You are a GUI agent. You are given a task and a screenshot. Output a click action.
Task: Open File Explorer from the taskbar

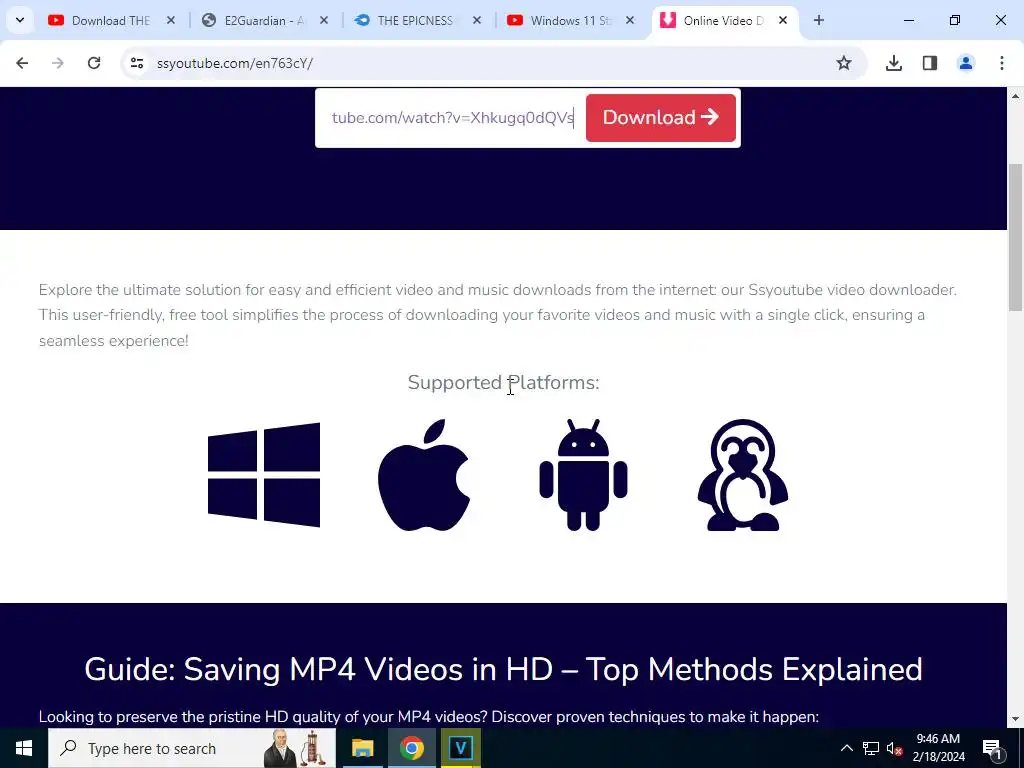click(362, 748)
